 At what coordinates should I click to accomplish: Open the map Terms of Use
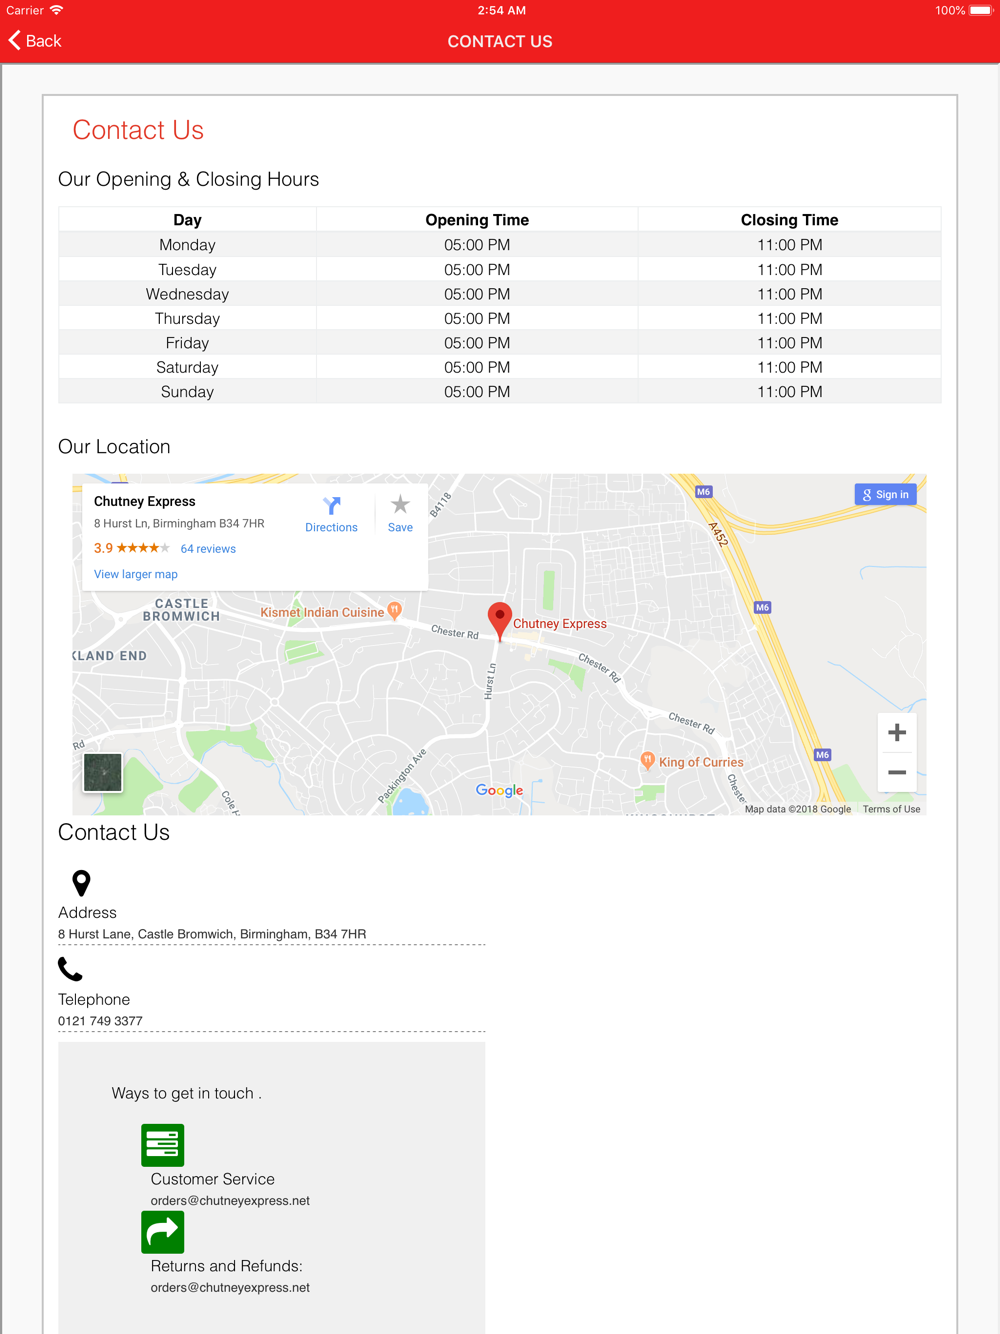tap(892, 809)
